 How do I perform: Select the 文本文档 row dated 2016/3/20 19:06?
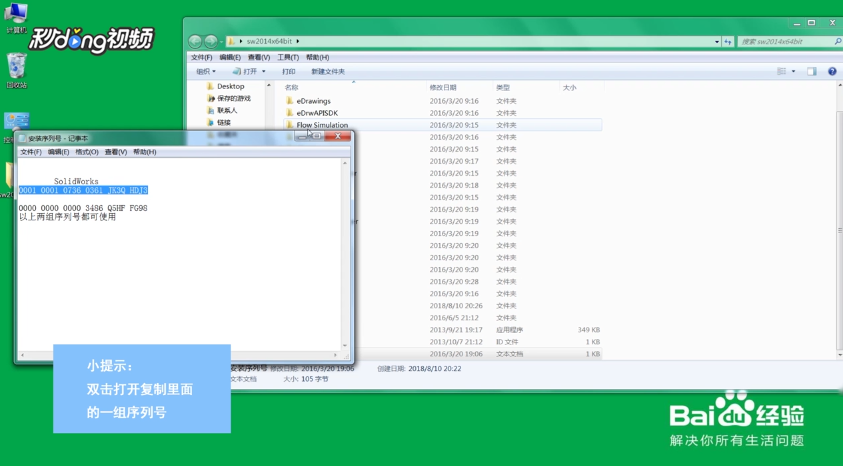pyautogui.click(x=478, y=354)
